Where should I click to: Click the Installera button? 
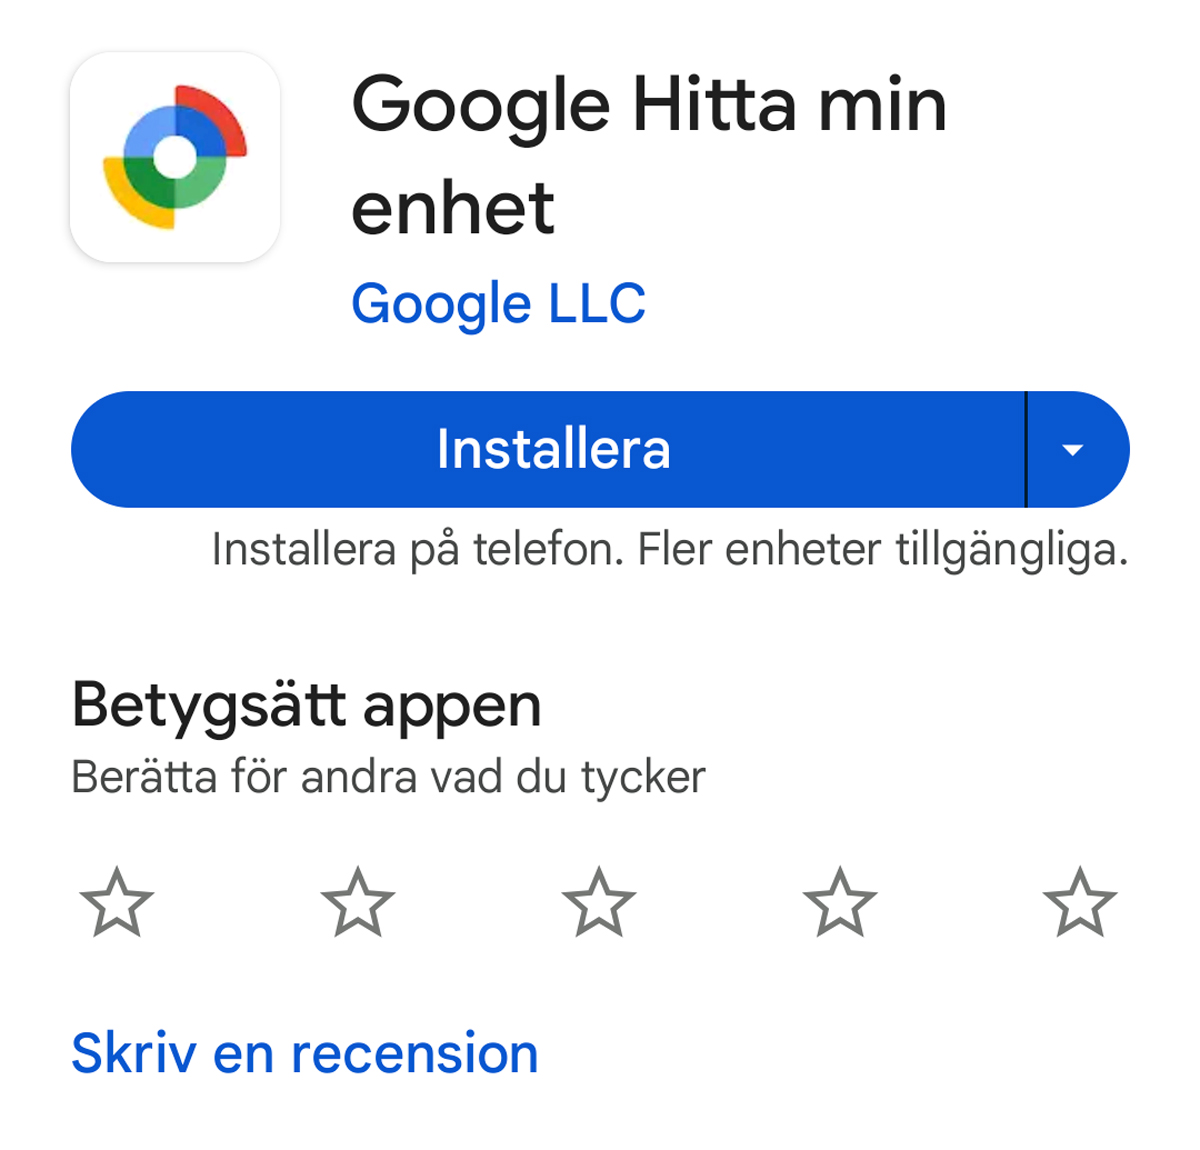pyautogui.click(x=548, y=449)
